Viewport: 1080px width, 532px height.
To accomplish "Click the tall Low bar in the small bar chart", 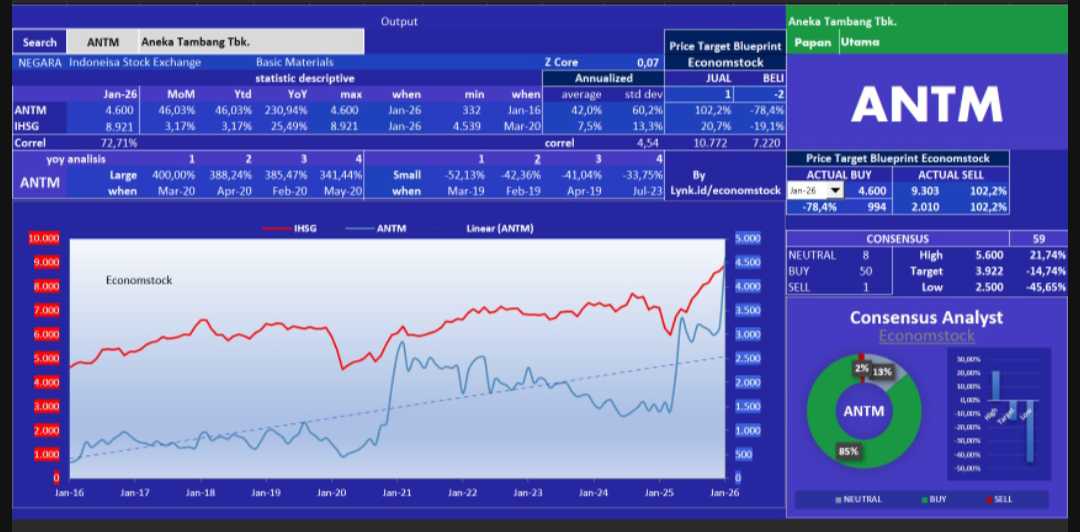I will click(x=1030, y=432).
